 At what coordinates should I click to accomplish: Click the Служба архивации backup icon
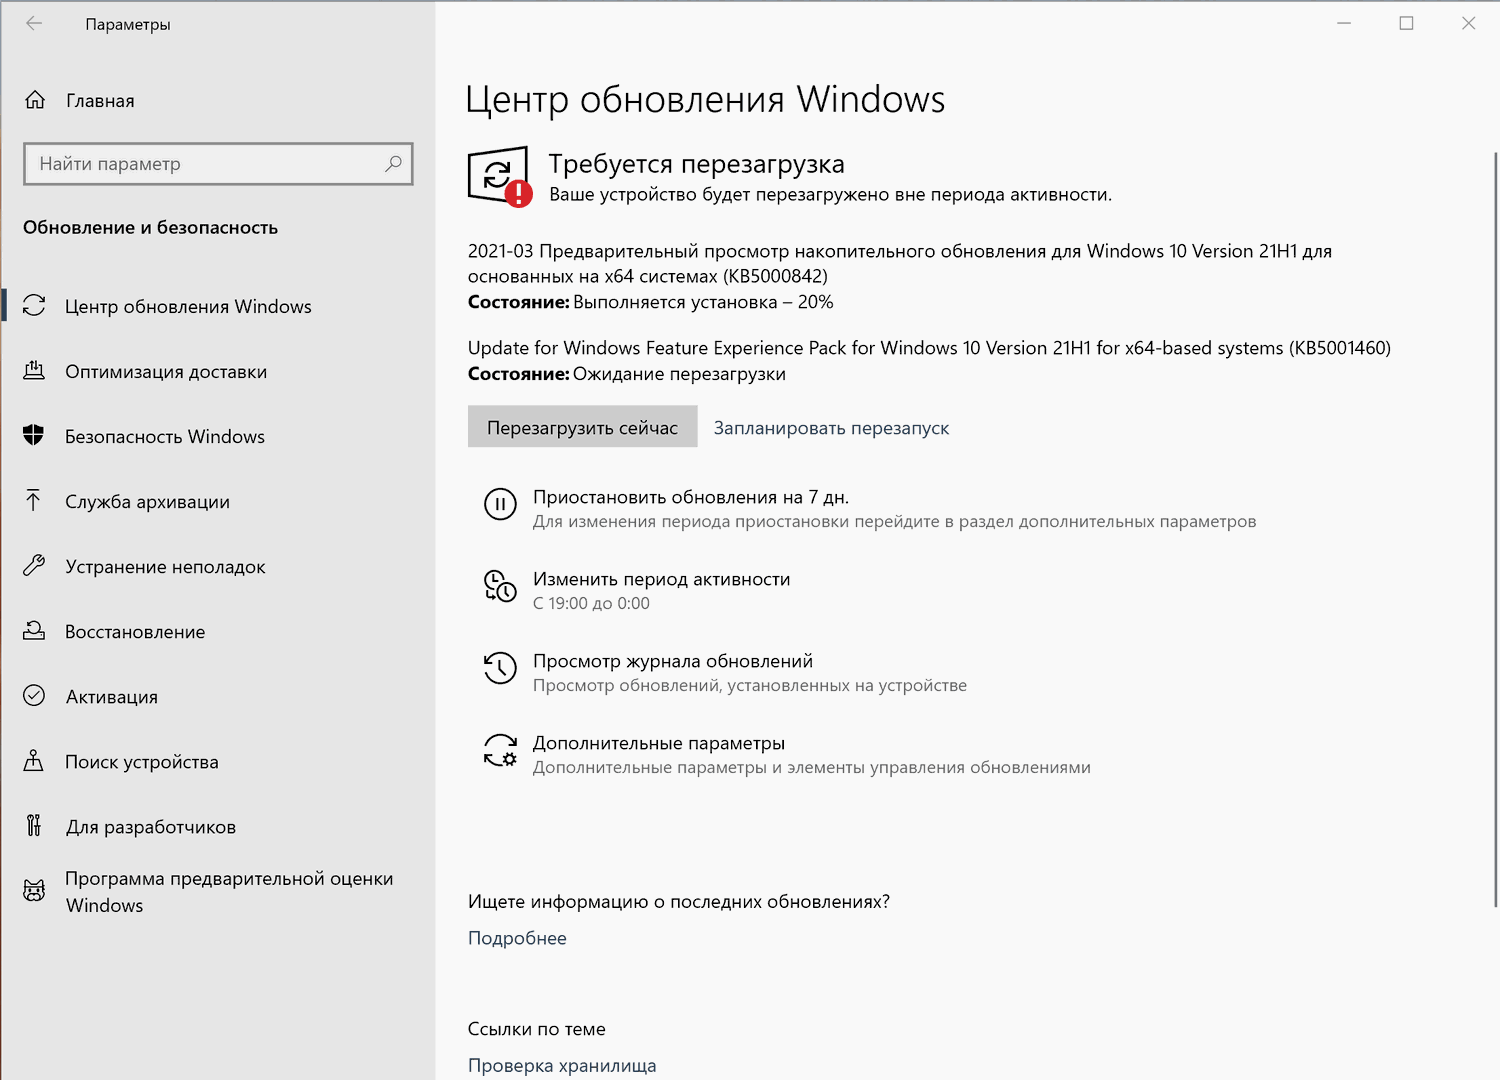pyautogui.click(x=35, y=501)
